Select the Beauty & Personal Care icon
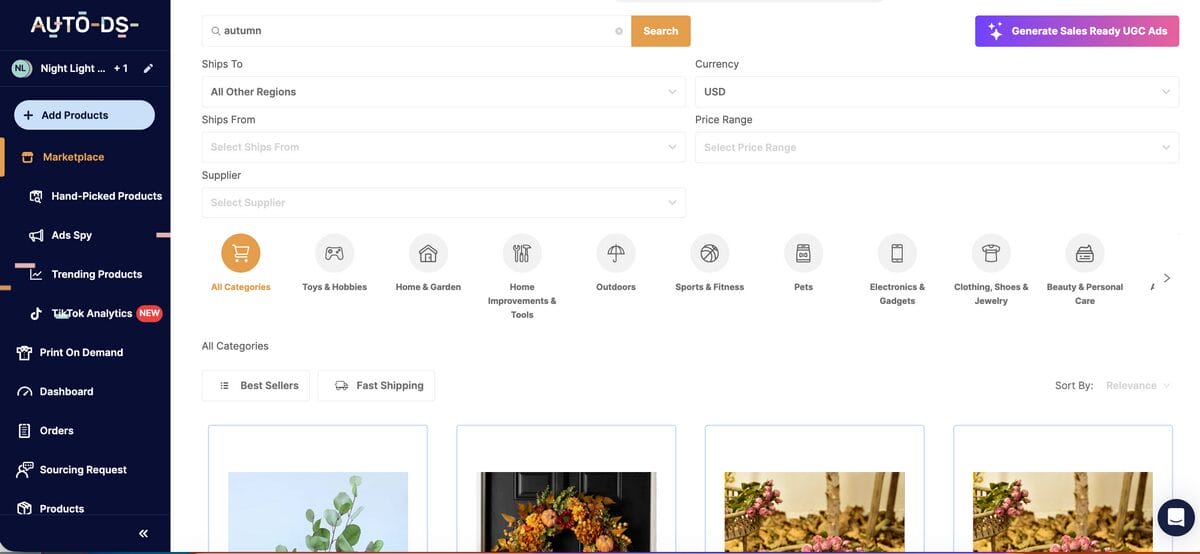 pos(1085,253)
